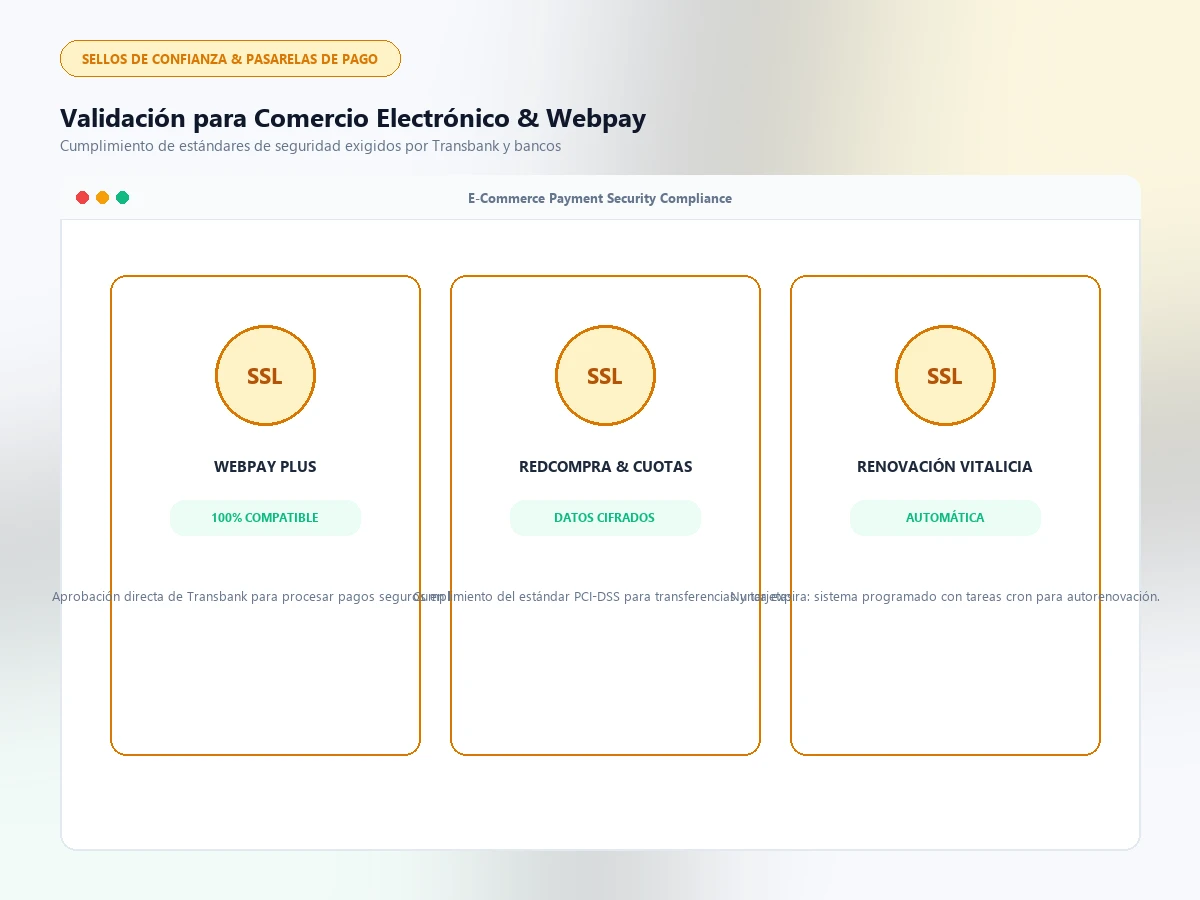Click the red window dot
Image resolution: width=1200 pixels, height=900 pixels.
[x=83, y=198]
